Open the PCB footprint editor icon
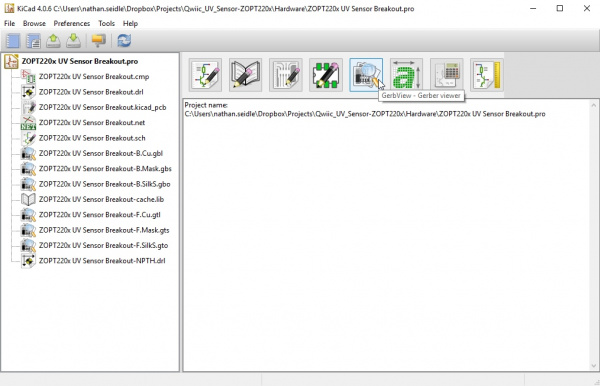 click(x=326, y=75)
